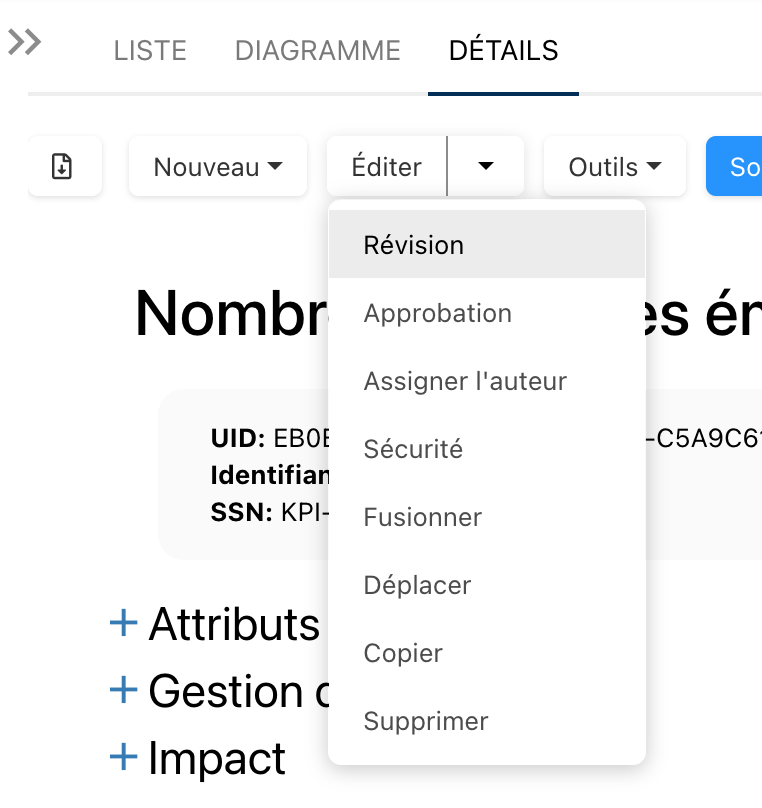
Task: Switch to the Diagramme tab
Action: (x=317, y=50)
